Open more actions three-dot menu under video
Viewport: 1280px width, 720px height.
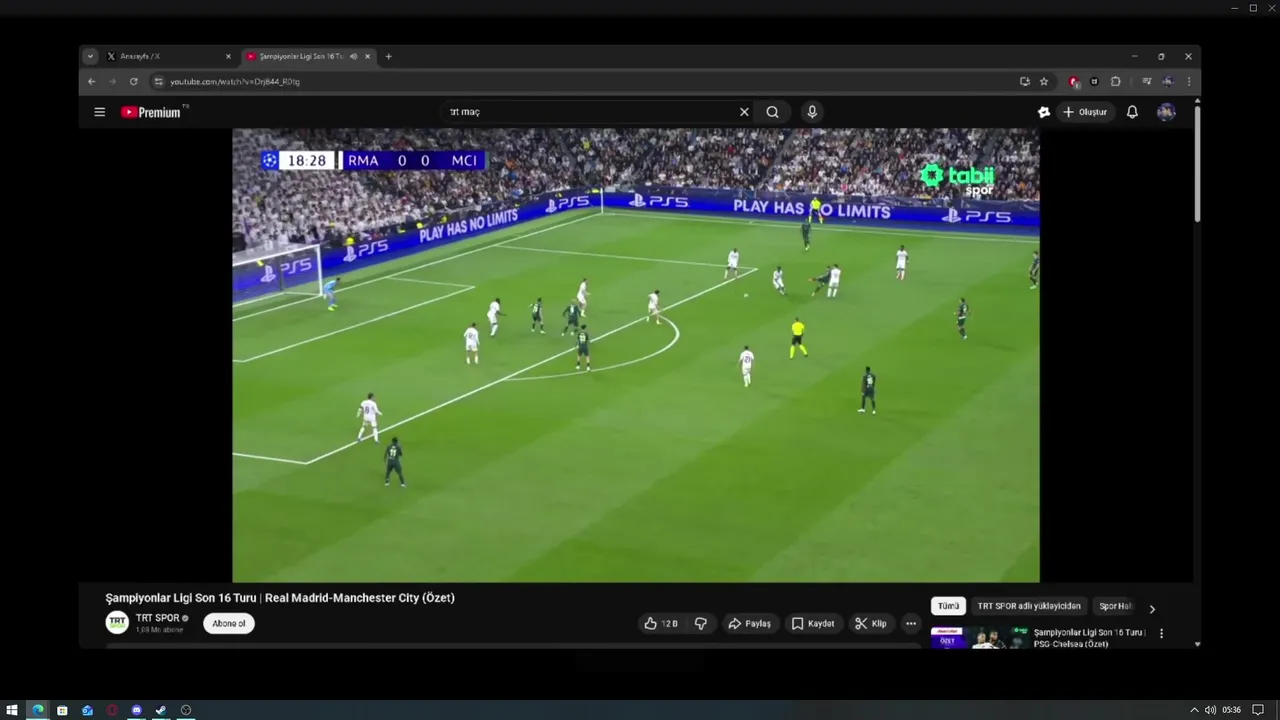[911, 623]
